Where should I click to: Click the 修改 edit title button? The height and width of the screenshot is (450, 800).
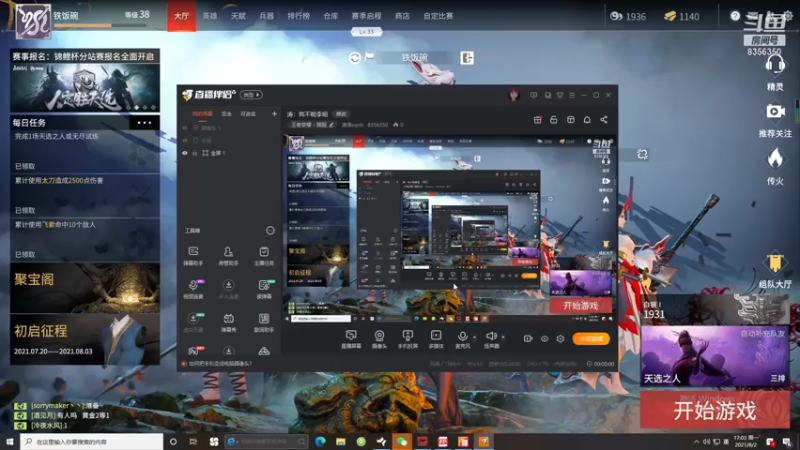(x=340, y=114)
